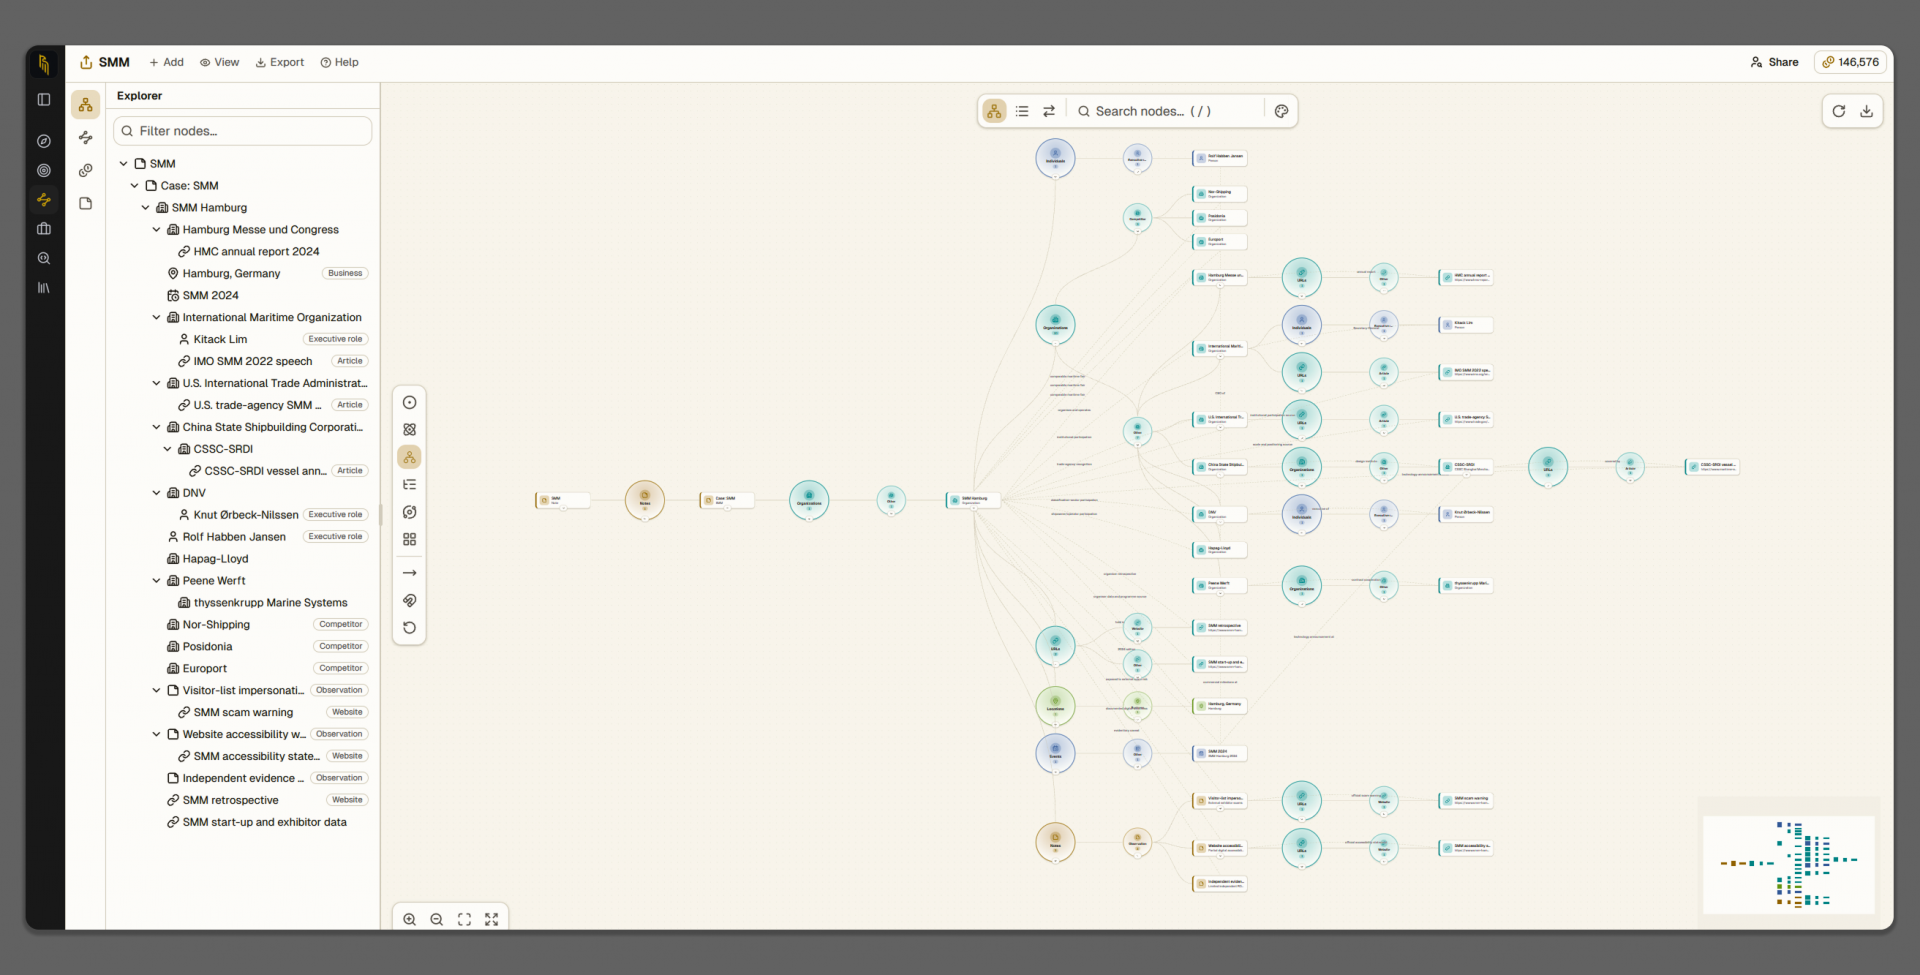
Task: Select thyssenkrupp Marine Systems tree item
Action: click(270, 603)
